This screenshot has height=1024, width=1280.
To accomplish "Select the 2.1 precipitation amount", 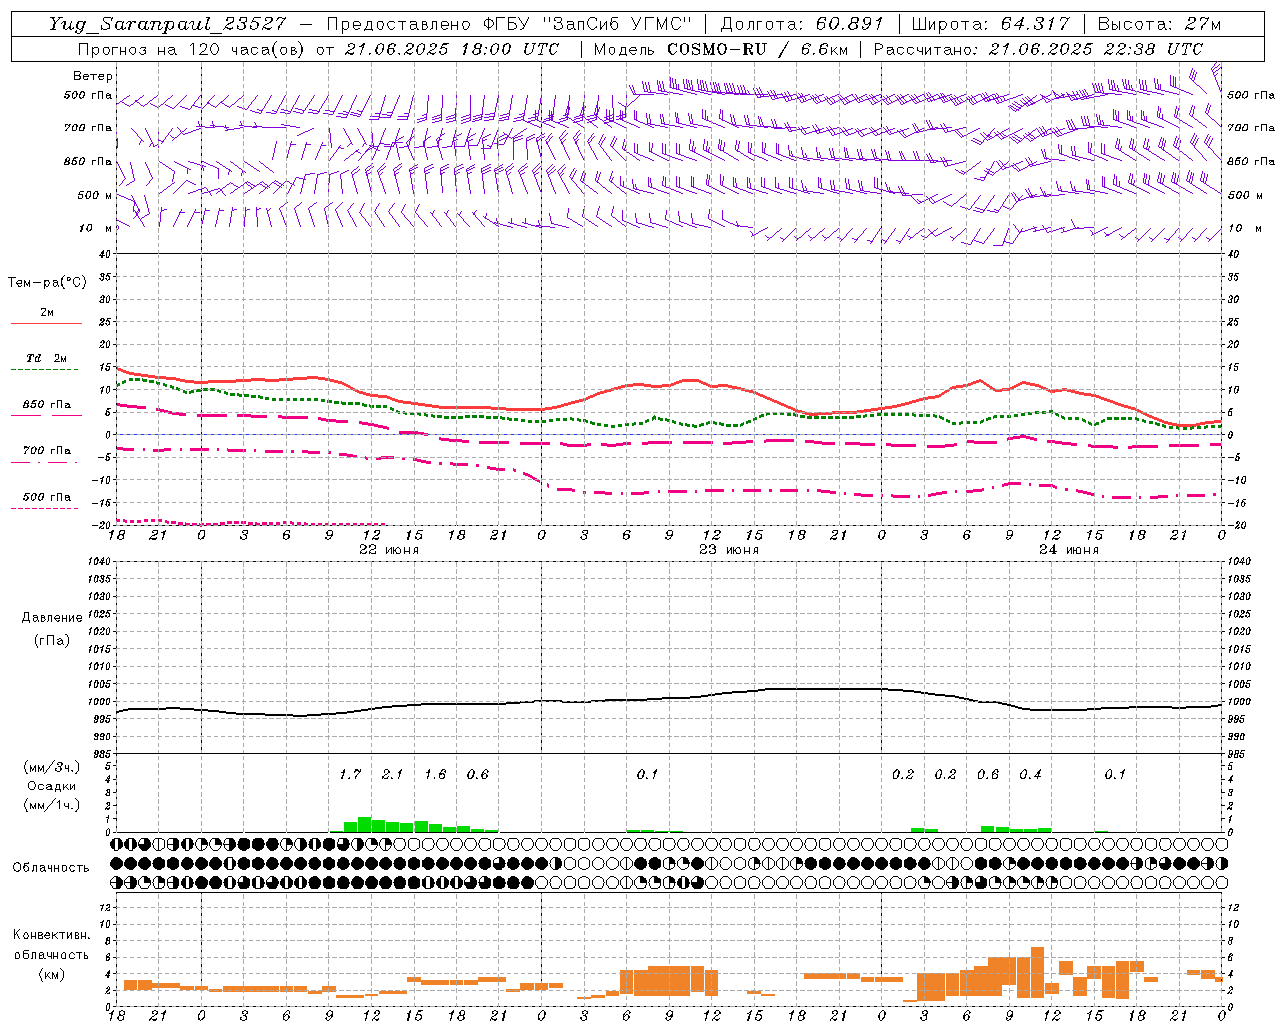I will coord(392,774).
